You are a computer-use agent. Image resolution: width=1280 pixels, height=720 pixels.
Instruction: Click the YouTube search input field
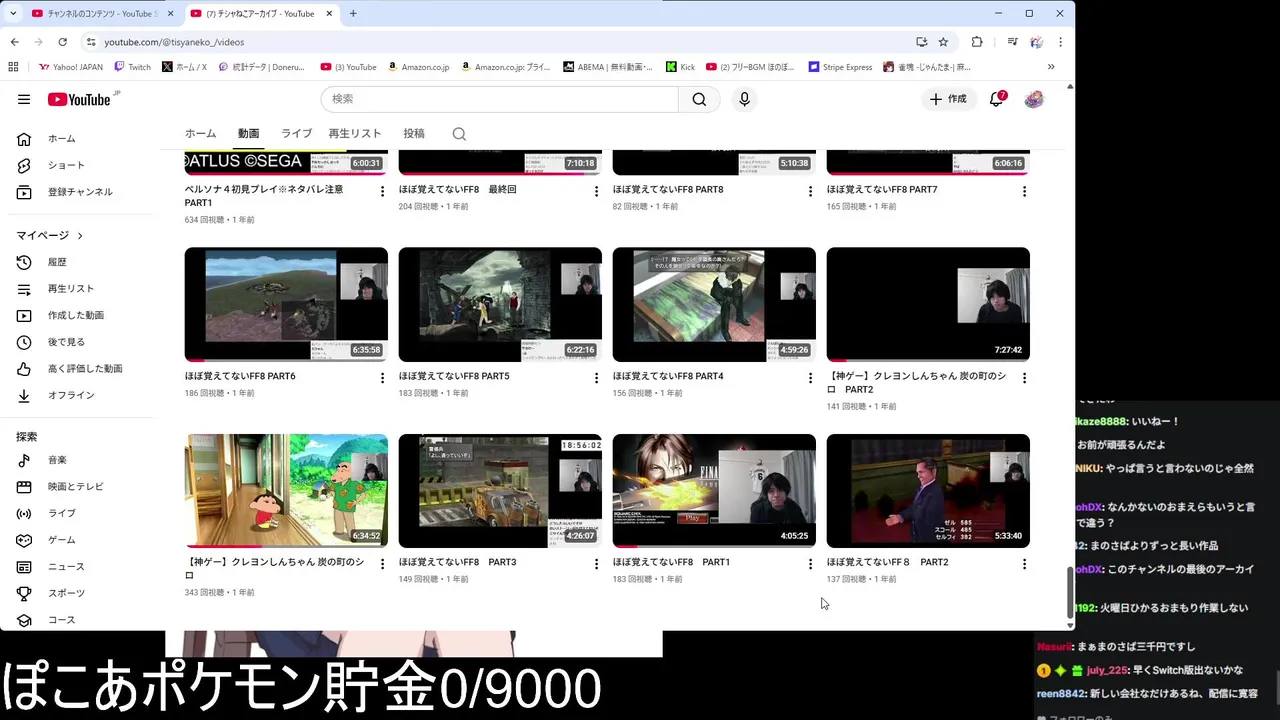(500, 99)
